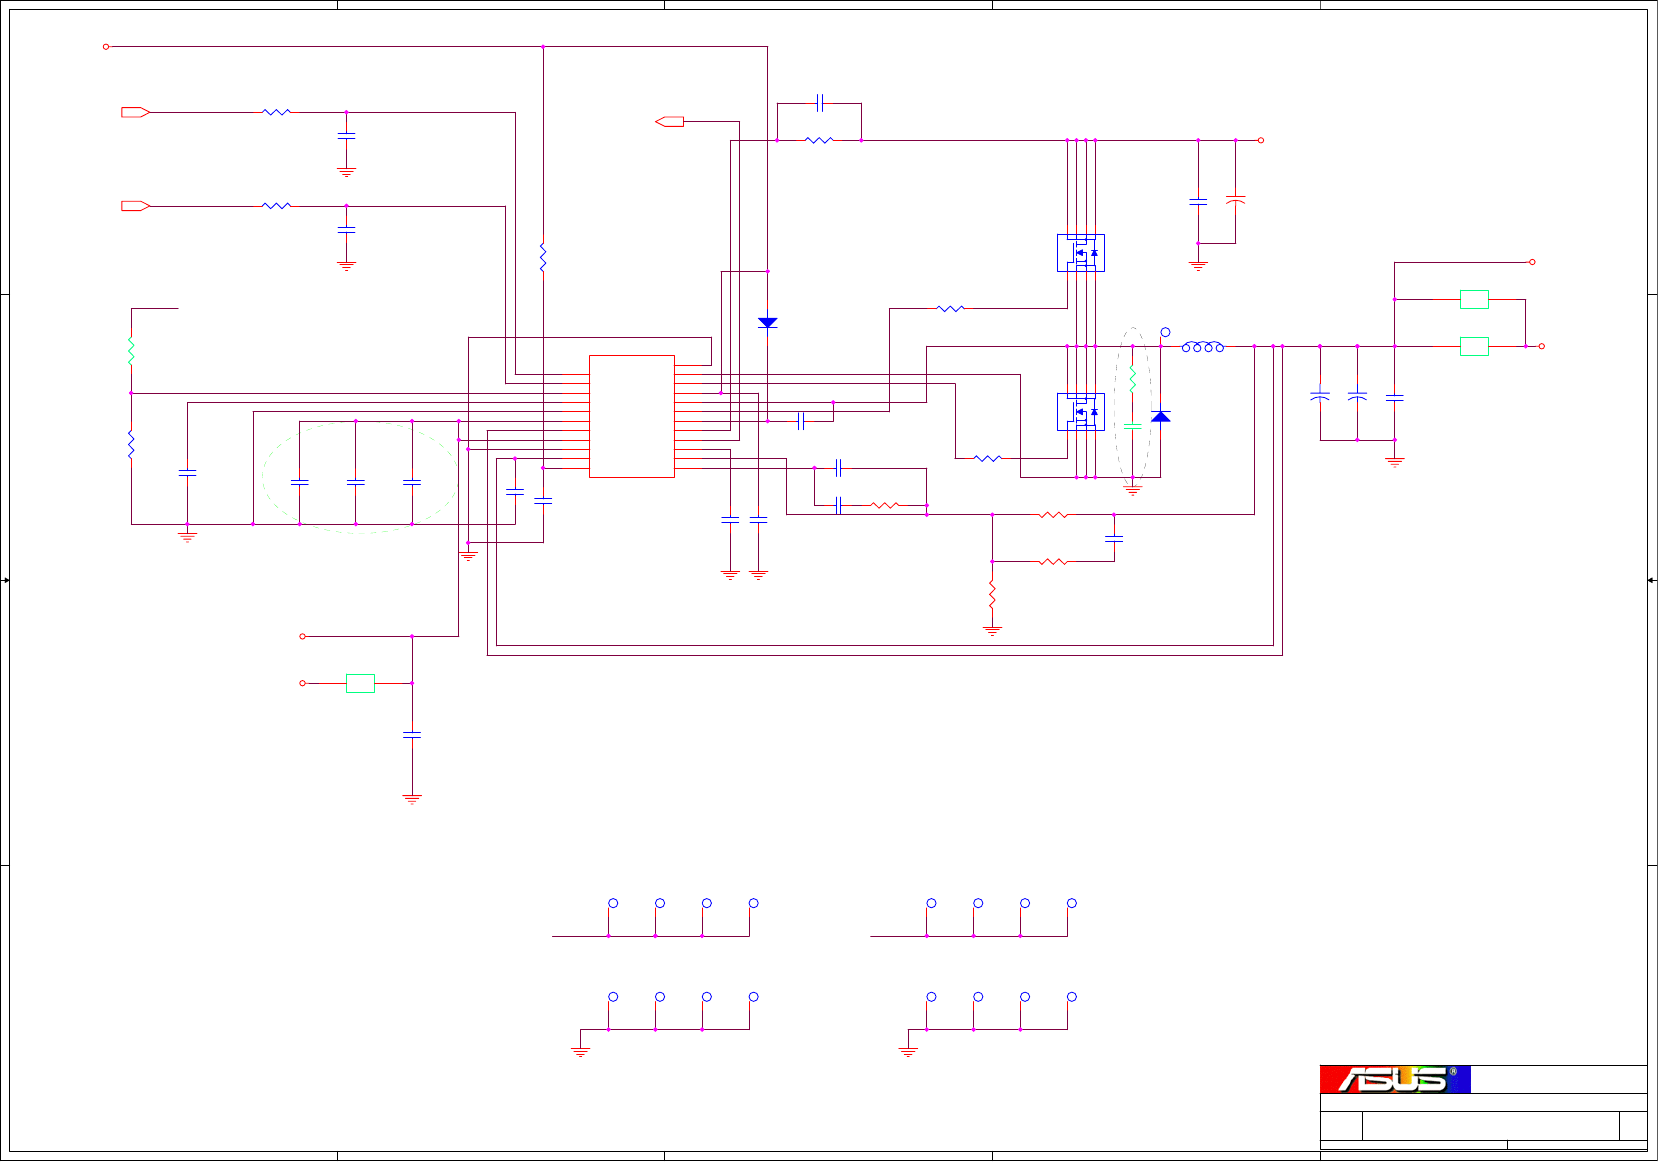
Task: Select the lower MOSFET symbol
Action: click(1081, 412)
